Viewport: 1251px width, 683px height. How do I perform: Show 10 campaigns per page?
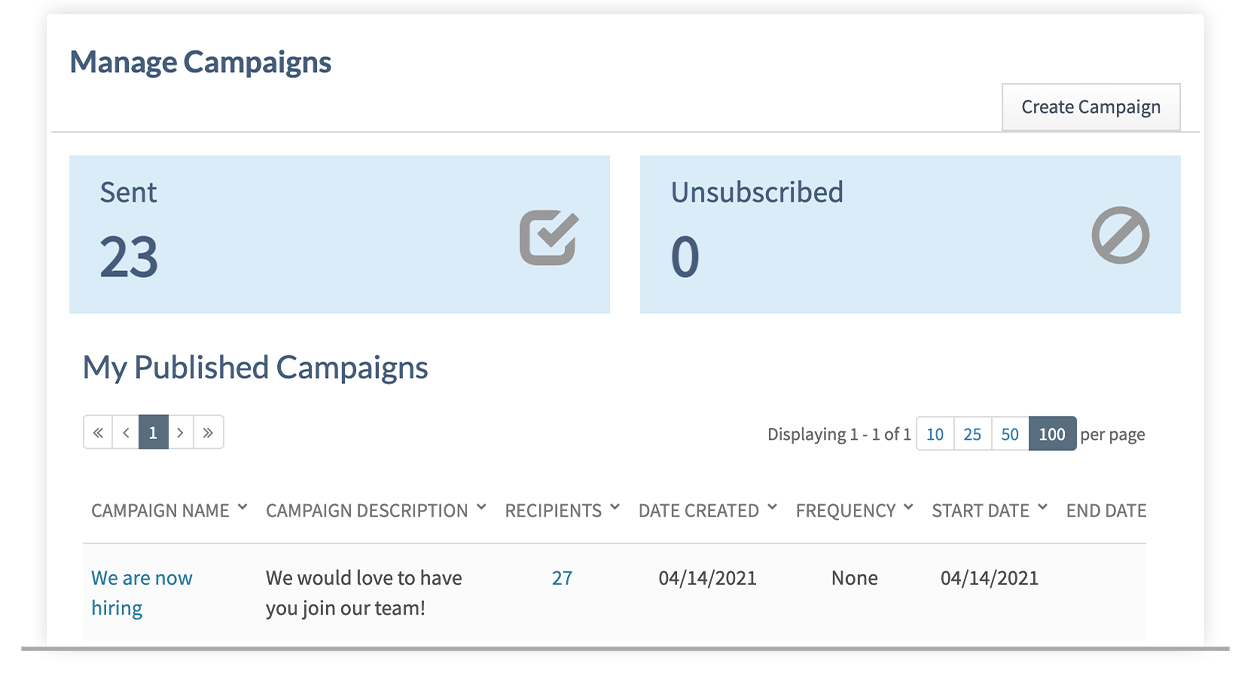pyautogui.click(x=935, y=434)
